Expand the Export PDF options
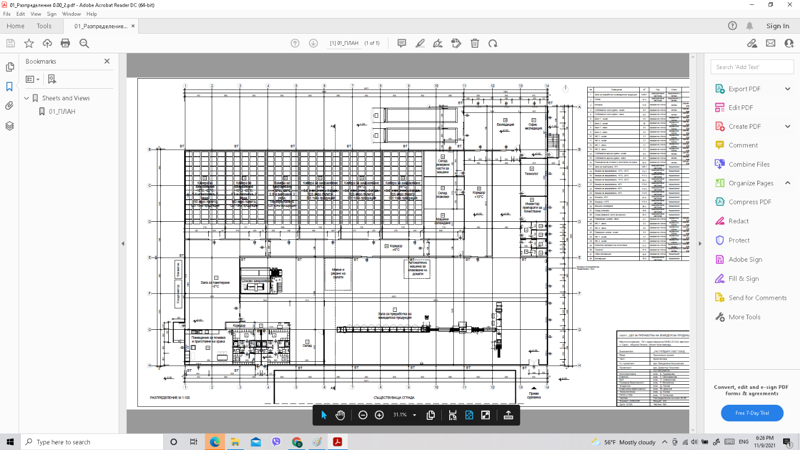The height and width of the screenshot is (450, 800). pos(787,89)
